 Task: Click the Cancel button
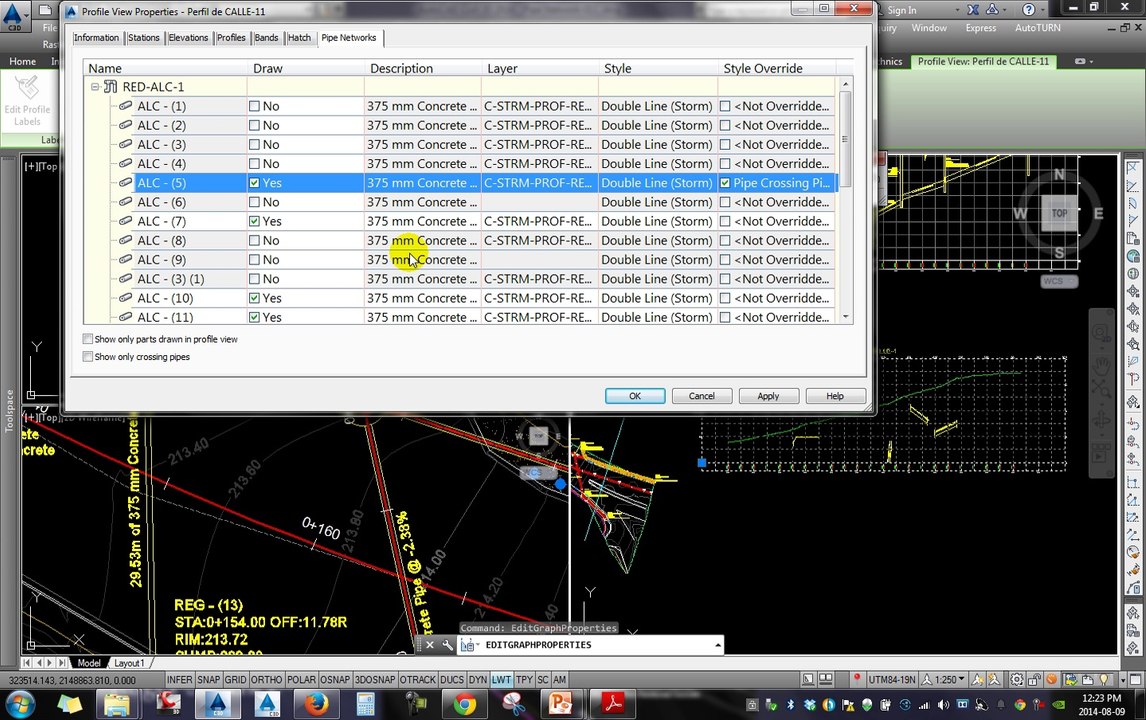point(702,396)
